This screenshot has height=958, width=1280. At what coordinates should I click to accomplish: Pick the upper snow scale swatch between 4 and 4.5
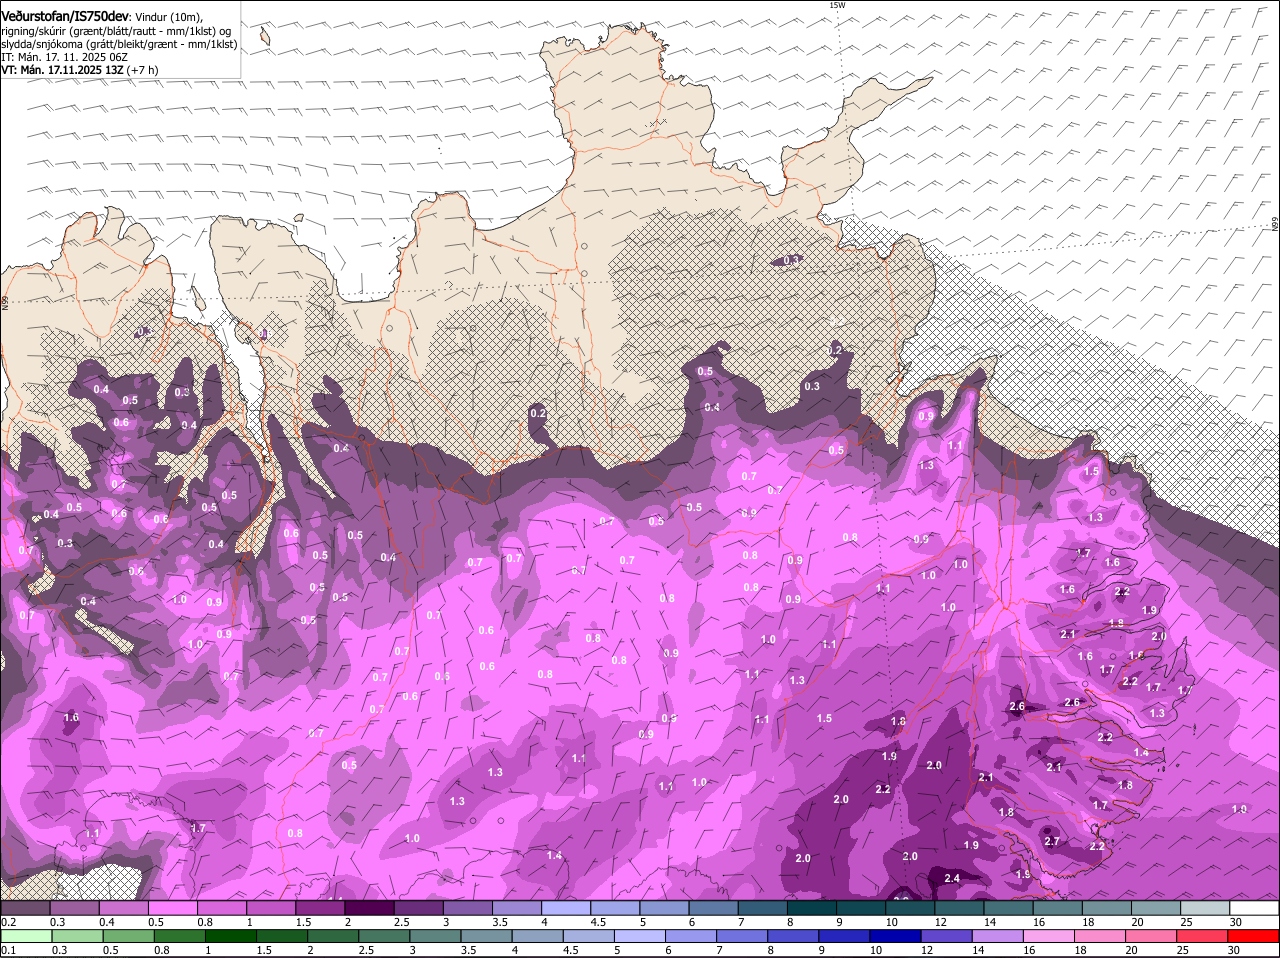point(566,908)
